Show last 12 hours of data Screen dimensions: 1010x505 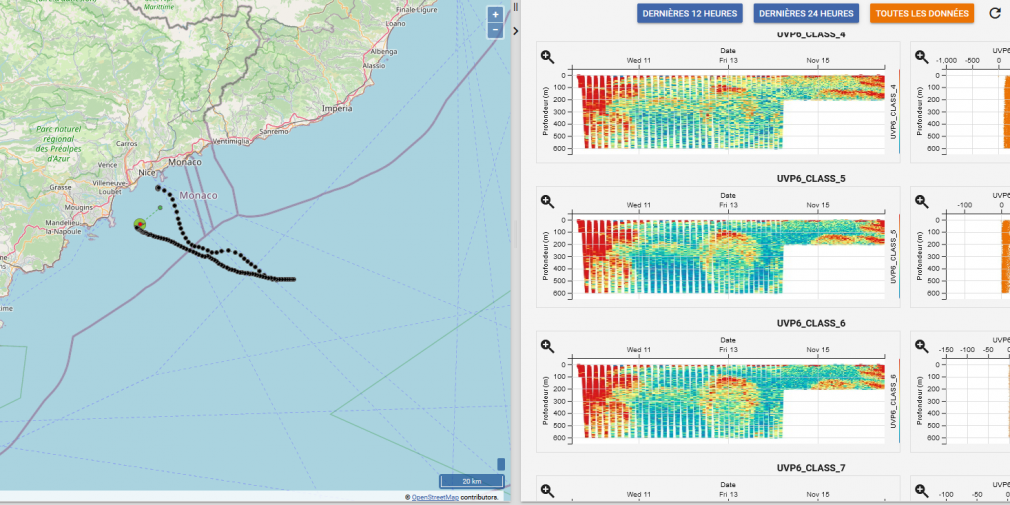click(690, 13)
